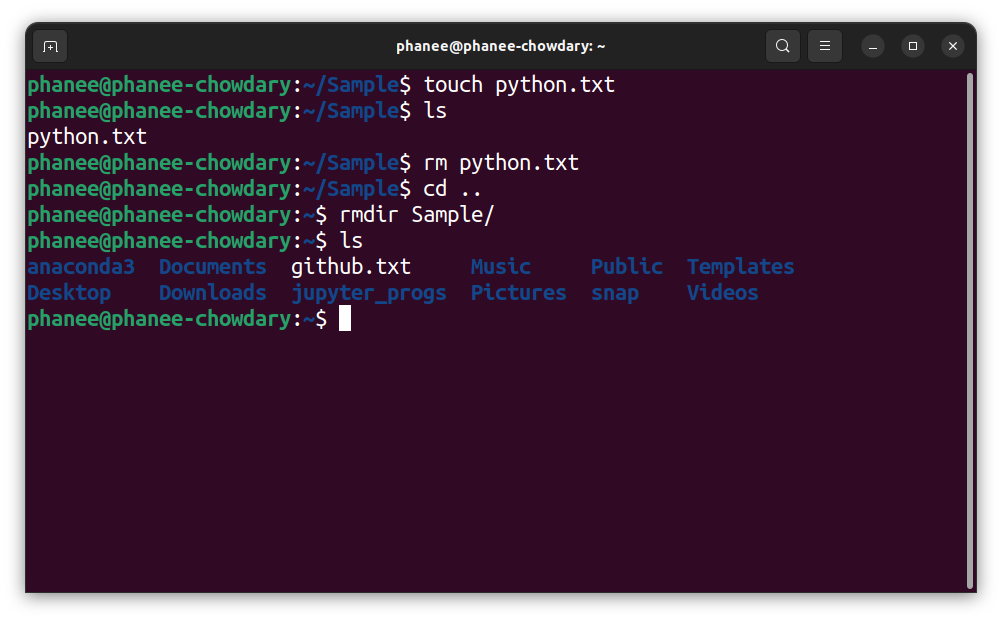Minimize the terminal window
The height and width of the screenshot is (621, 1002).
(873, 46)
